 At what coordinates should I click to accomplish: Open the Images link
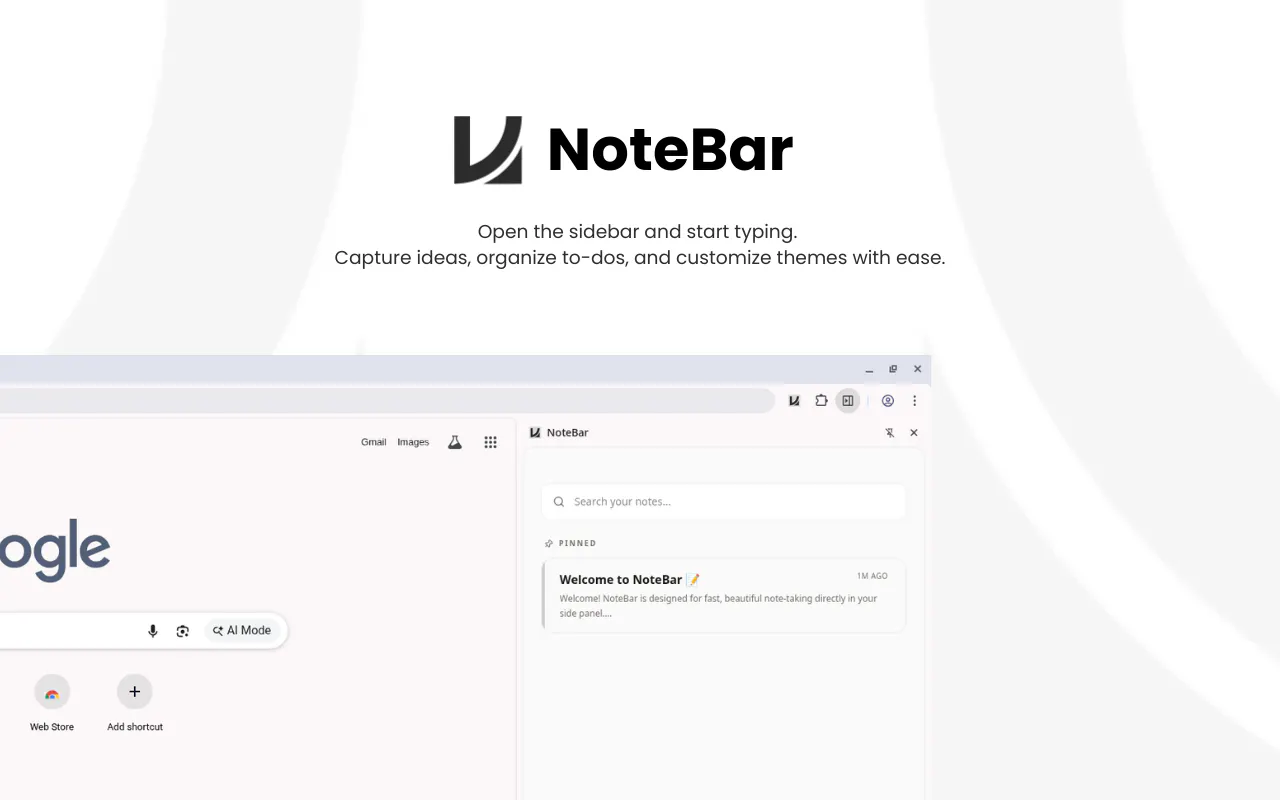[x=413, y=442]
